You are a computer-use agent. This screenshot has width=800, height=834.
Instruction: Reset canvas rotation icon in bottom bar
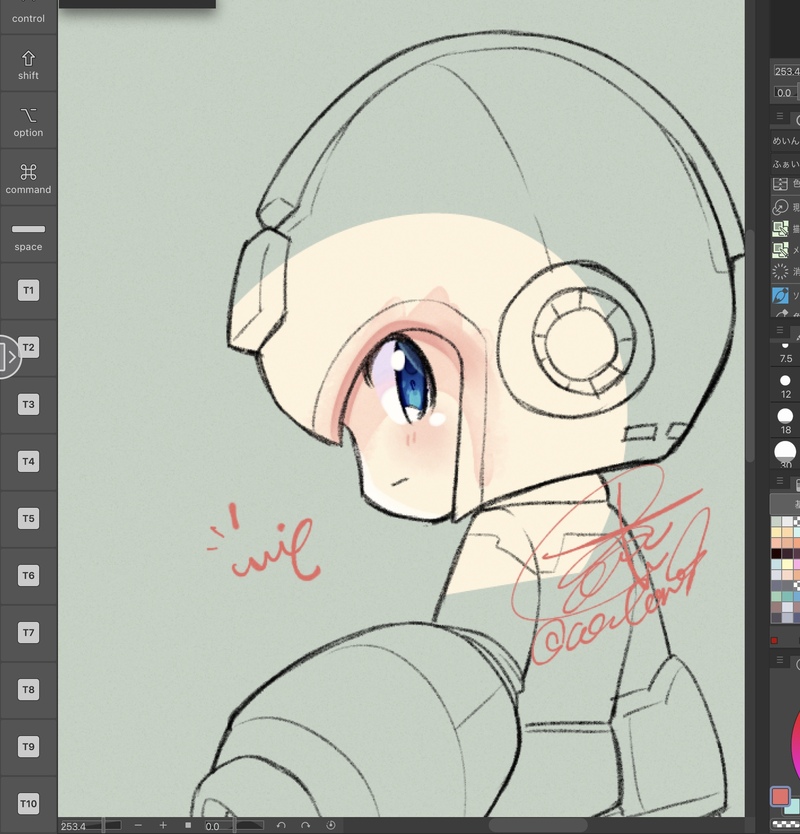point(331,825)
